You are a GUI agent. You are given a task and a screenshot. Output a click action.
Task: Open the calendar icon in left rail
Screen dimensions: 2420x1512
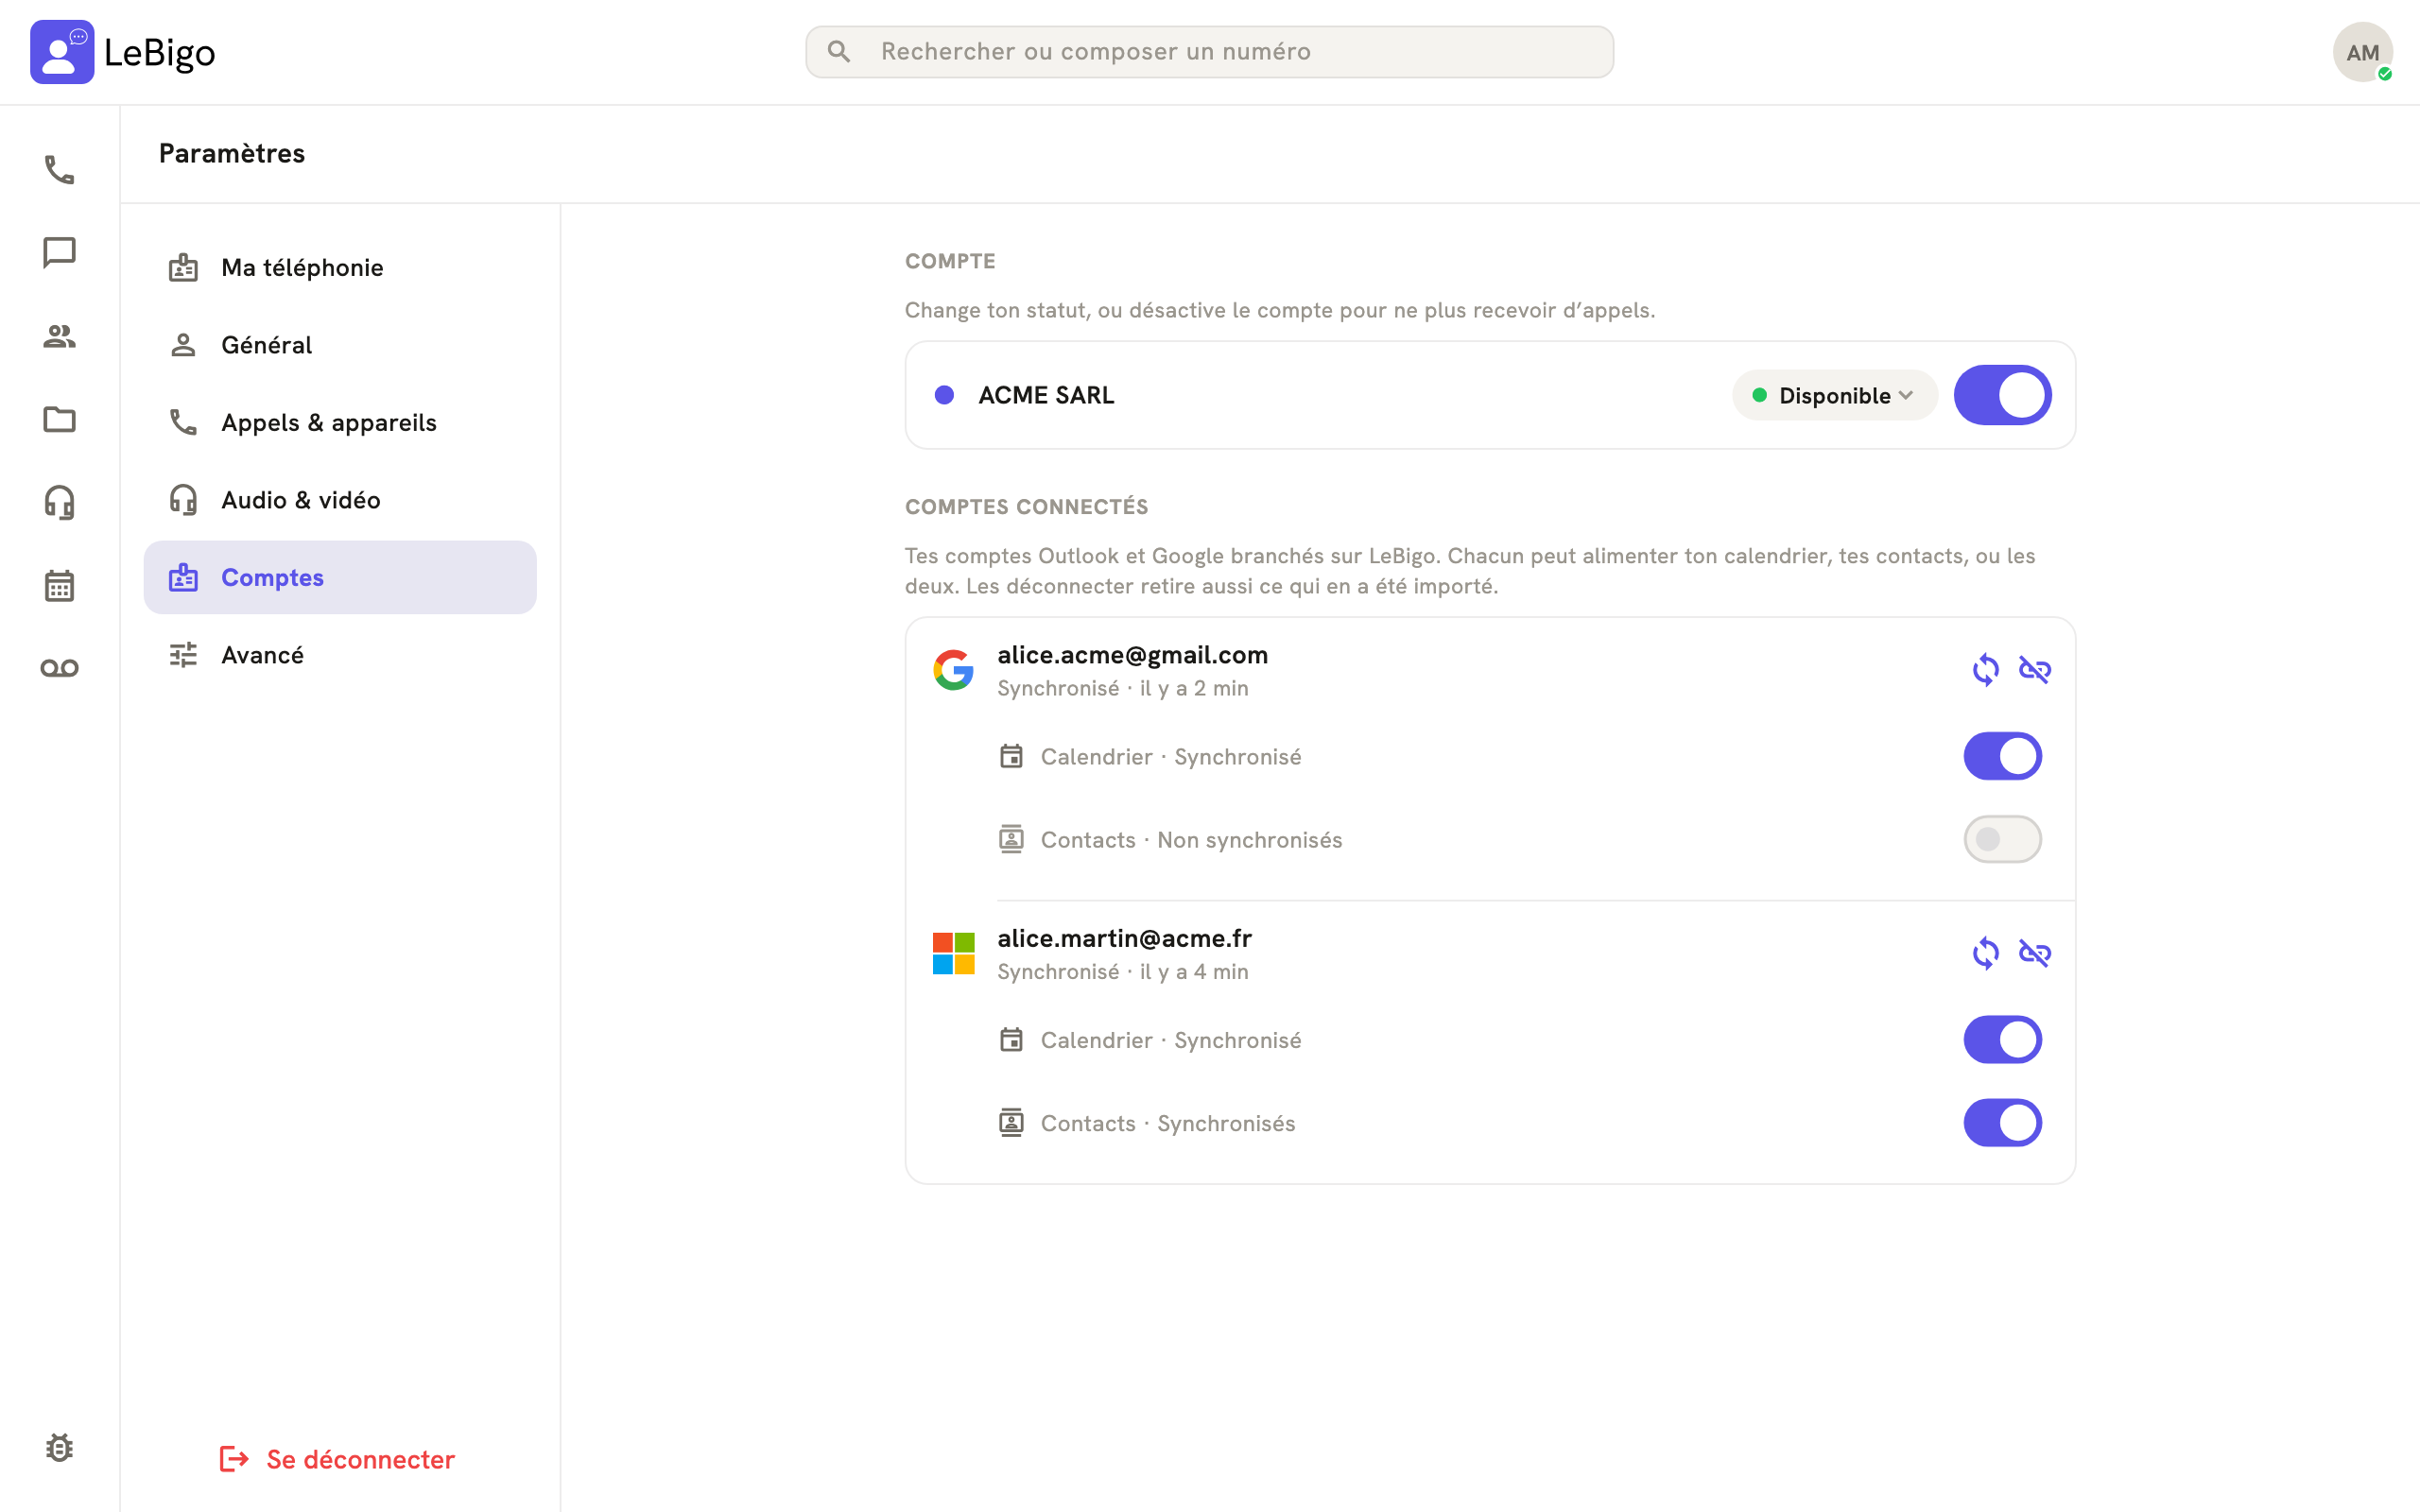point(60,585)
